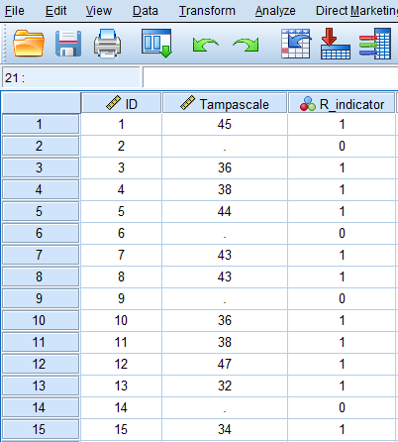Select the ID column header
The width and height of the screenshot is (398, 442).
point(121,103)
